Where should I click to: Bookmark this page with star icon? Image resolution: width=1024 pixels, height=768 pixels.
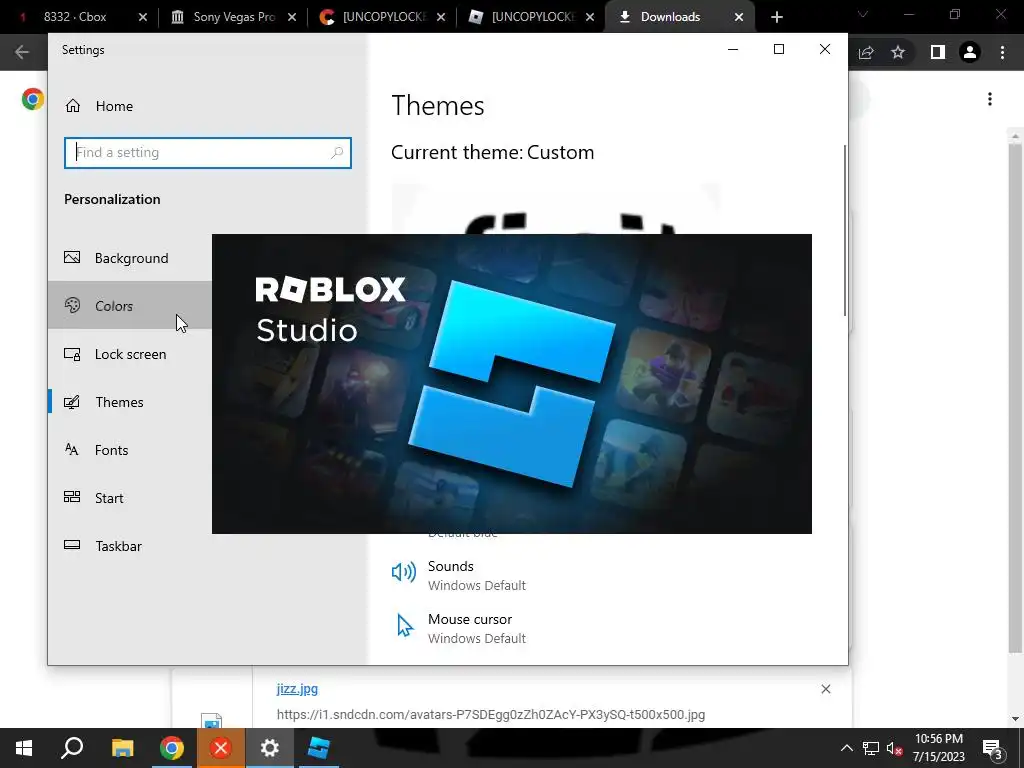click(x=898, y=52)
